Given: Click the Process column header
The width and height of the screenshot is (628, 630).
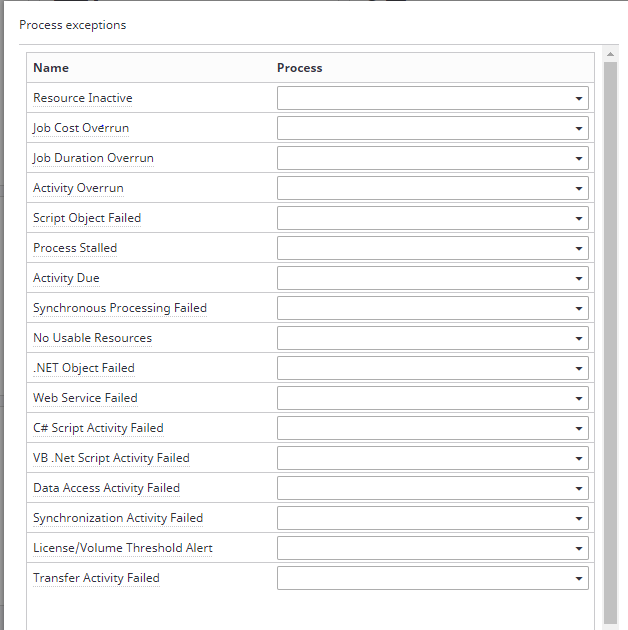Looking at the screenshot, I should (299, 68).
